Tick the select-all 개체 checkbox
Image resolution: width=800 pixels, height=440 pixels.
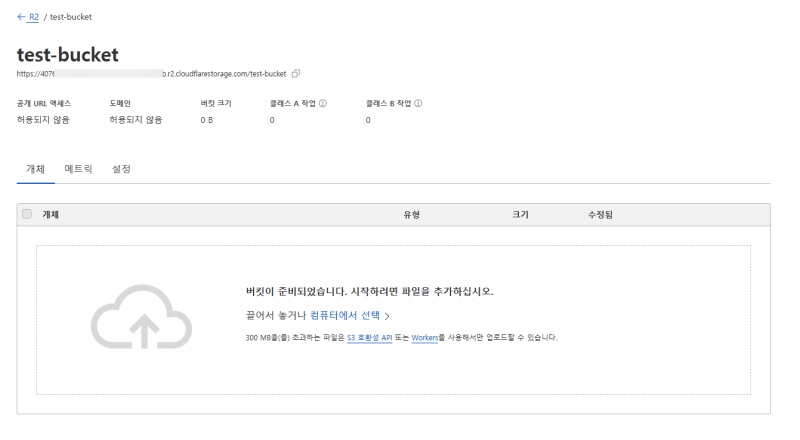click(27, 214)
